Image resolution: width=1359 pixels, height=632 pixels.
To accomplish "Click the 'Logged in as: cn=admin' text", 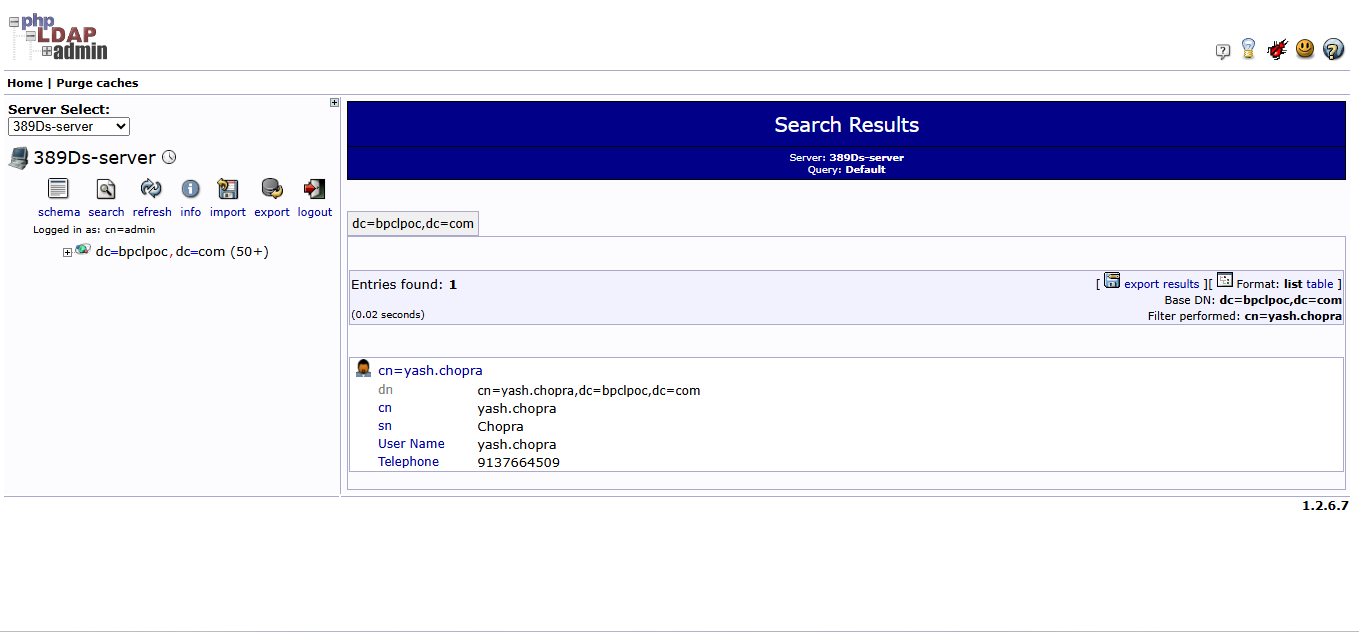I will click(x=94, y=230).
